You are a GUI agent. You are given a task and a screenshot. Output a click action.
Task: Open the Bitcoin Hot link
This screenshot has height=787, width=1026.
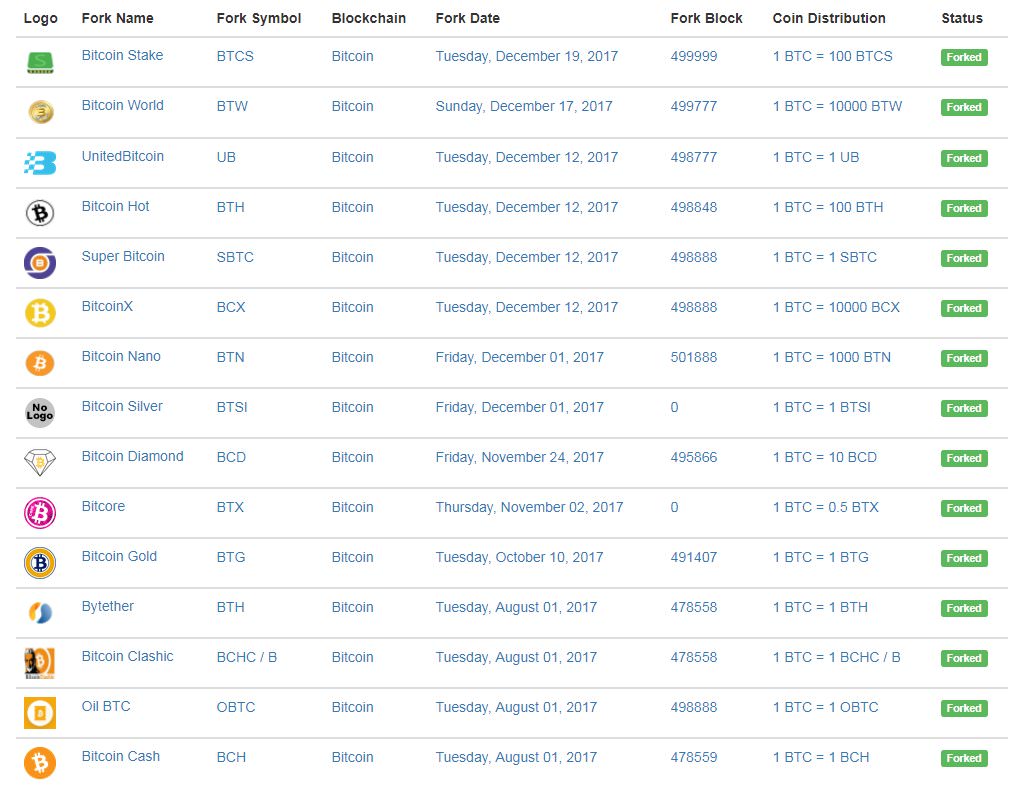click(115, 207)
